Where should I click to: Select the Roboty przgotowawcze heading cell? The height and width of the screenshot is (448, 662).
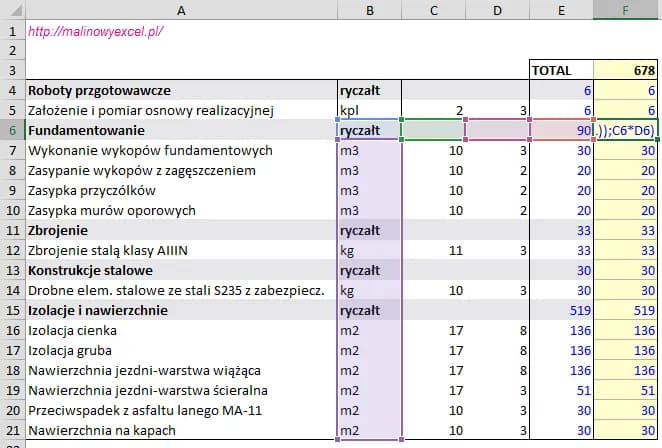pyautogui.click(x=181, y=91)
